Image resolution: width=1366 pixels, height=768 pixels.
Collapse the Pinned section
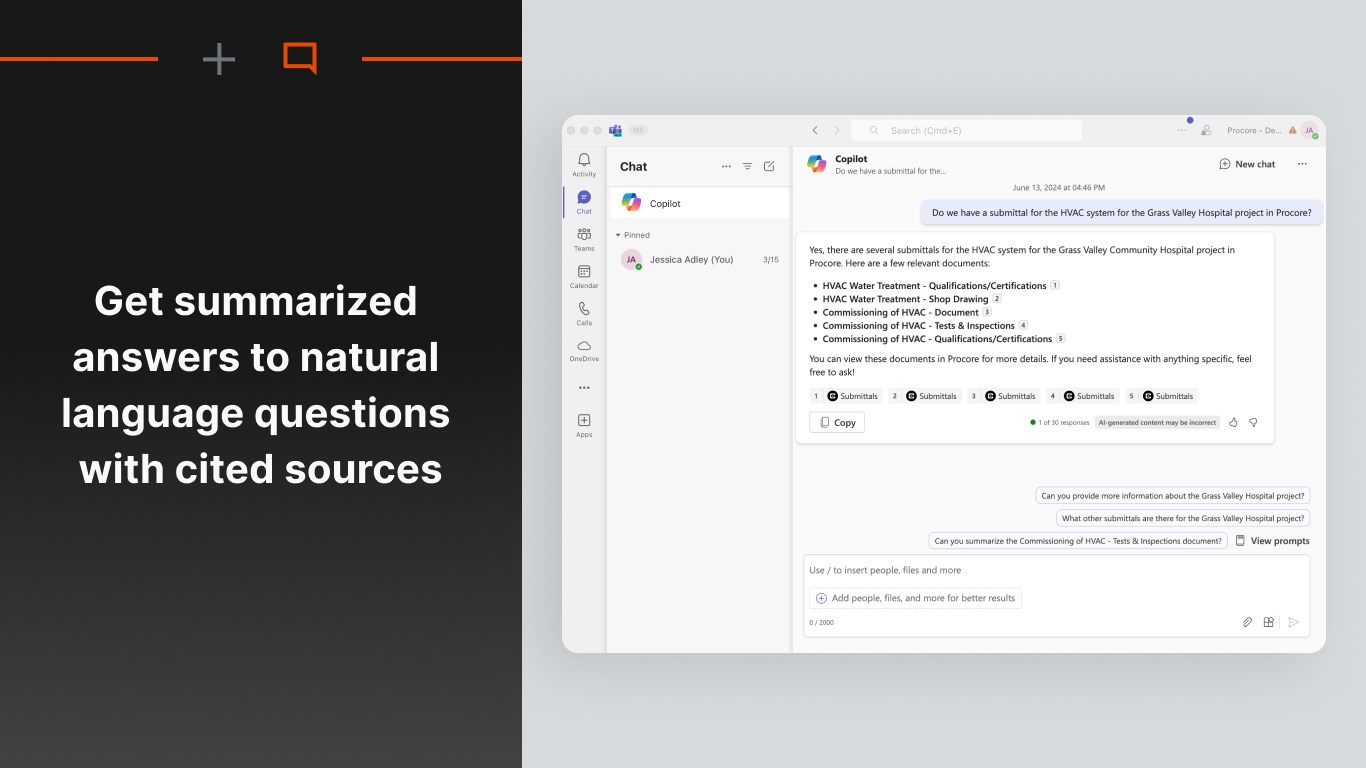[x=633, y=235]
